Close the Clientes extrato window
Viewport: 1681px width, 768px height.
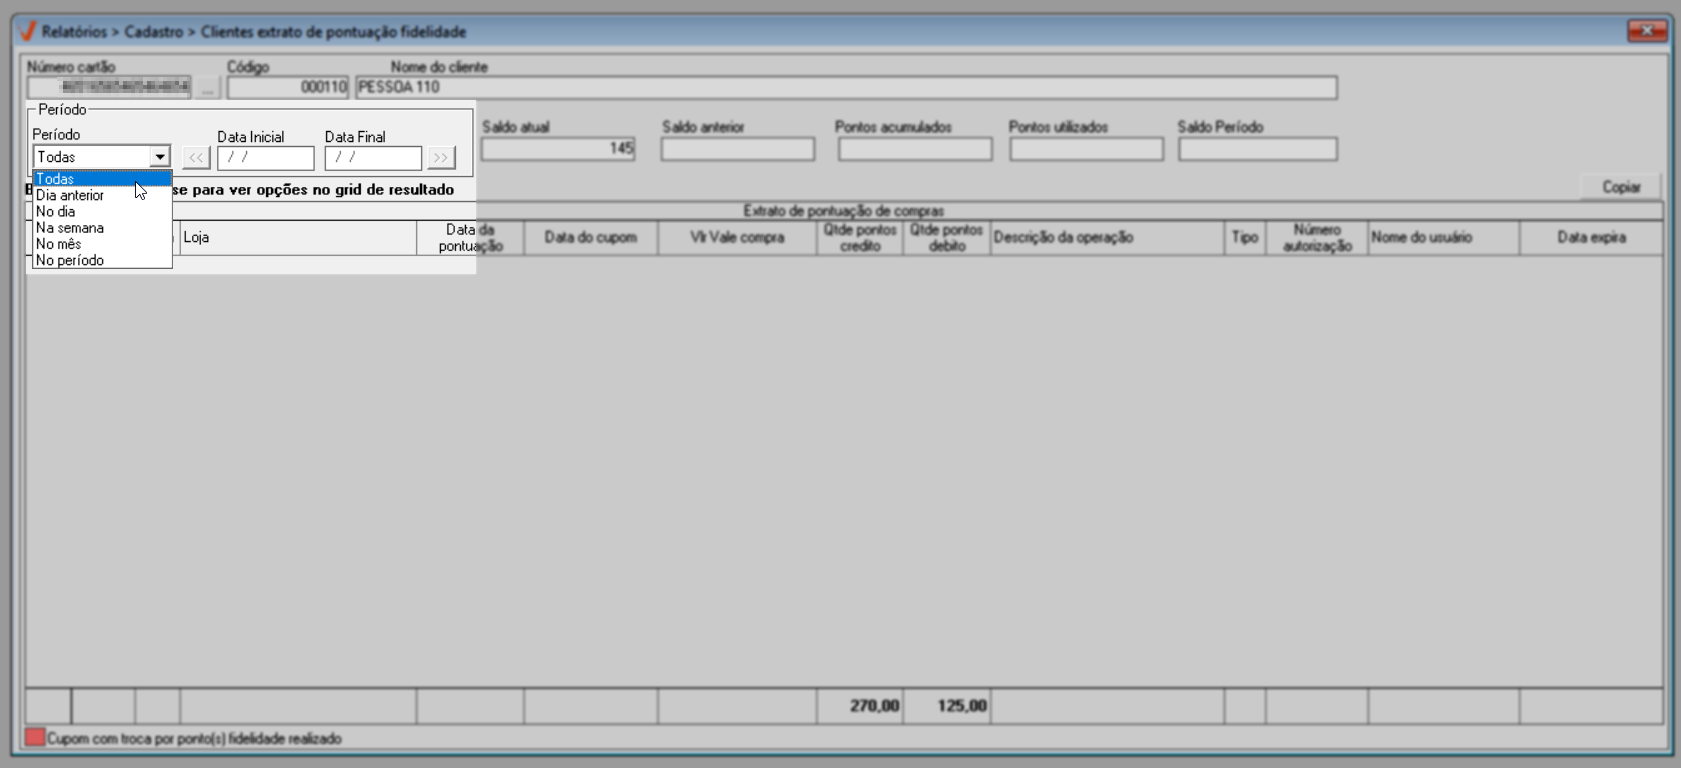point(1646,31)
